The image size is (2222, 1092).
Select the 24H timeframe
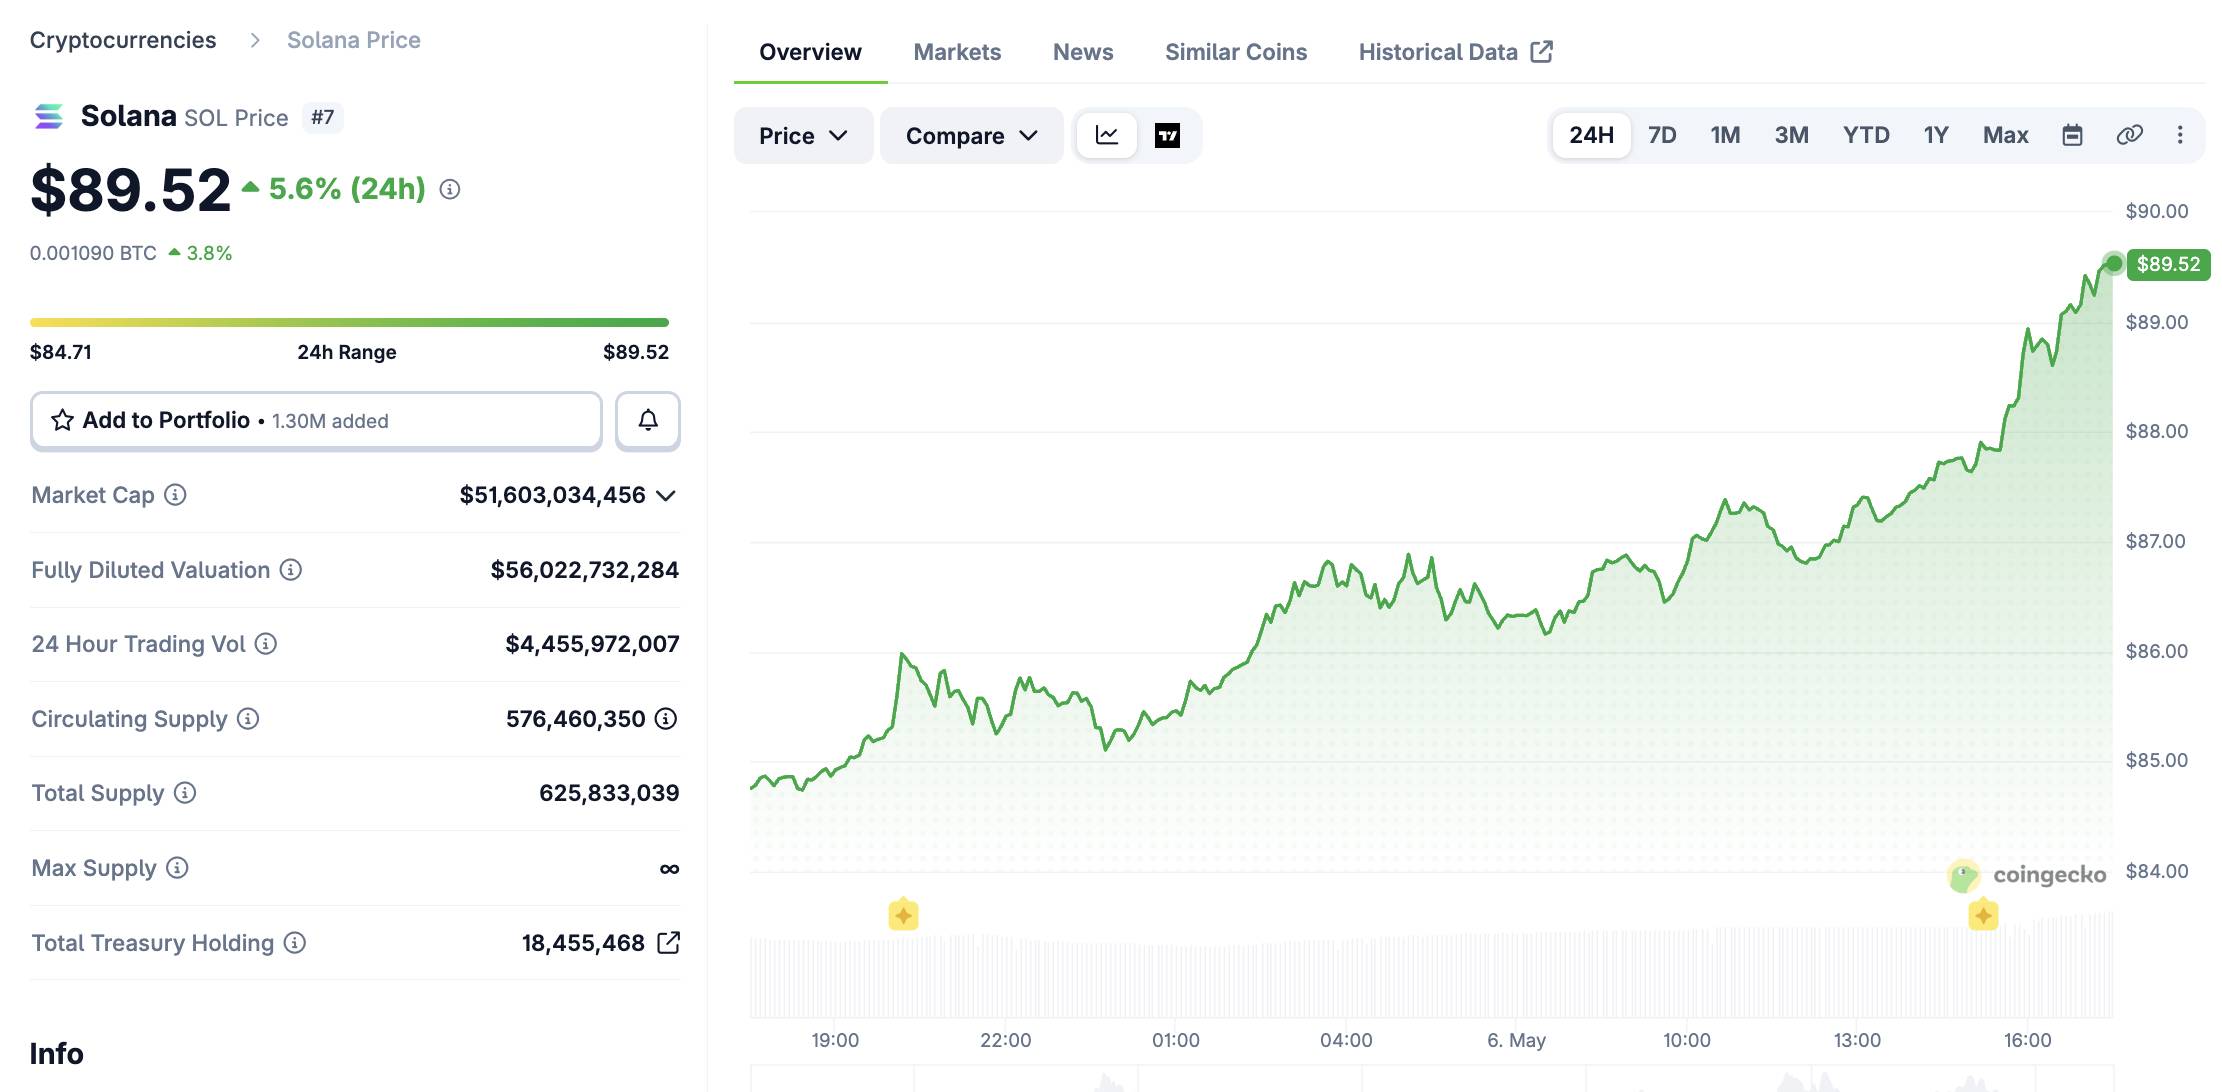pos(1591,135)
